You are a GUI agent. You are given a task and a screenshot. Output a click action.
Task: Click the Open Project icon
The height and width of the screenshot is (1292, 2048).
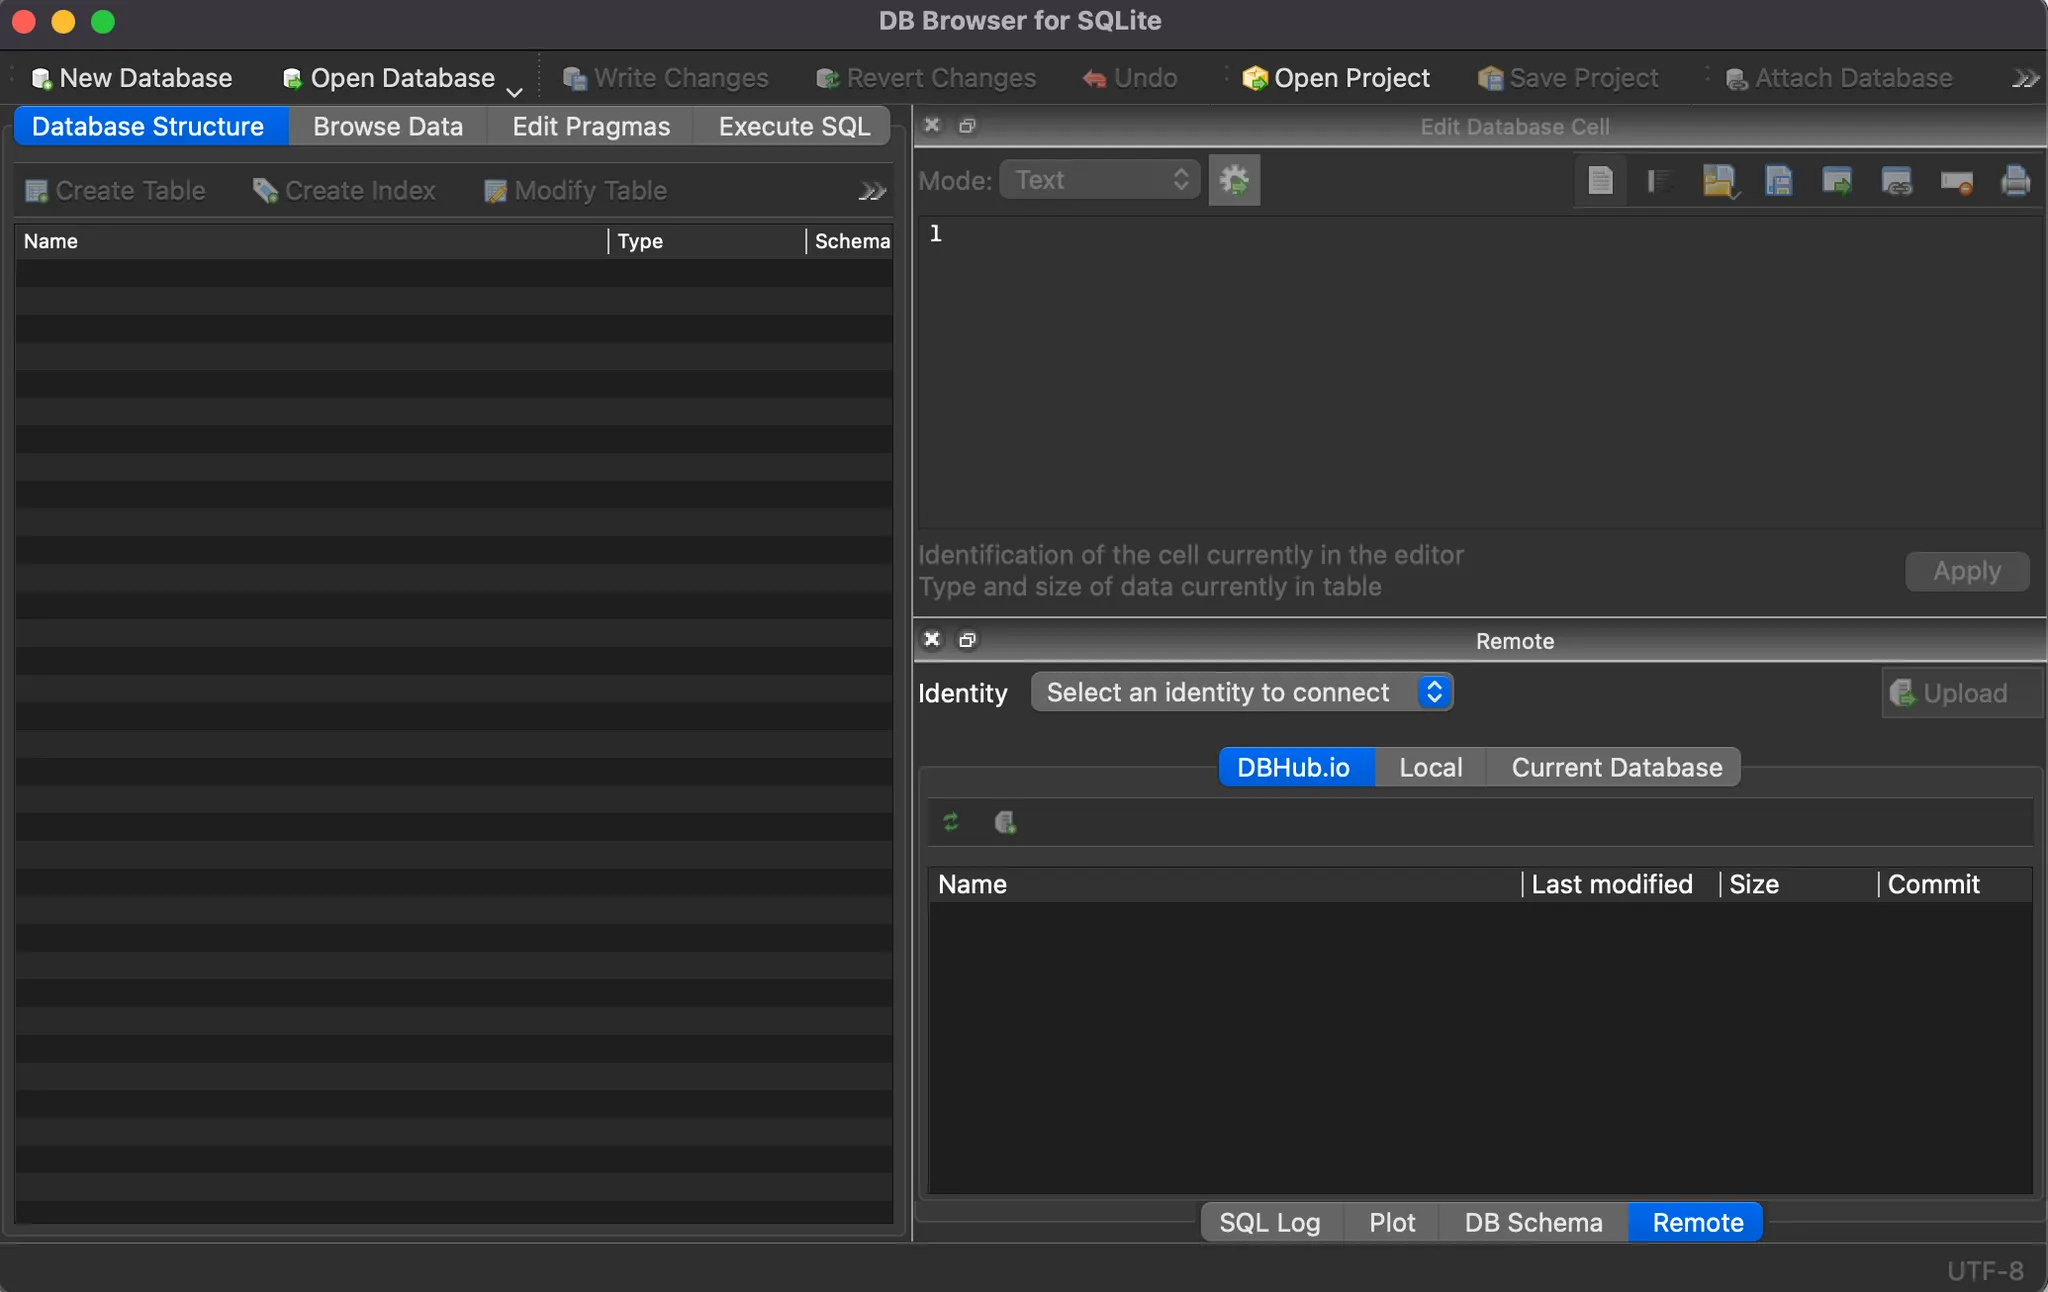1254,78
